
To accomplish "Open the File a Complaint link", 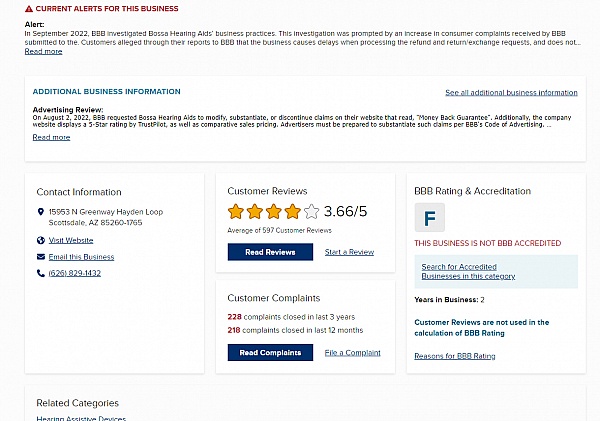I will (x=352, y=353).
